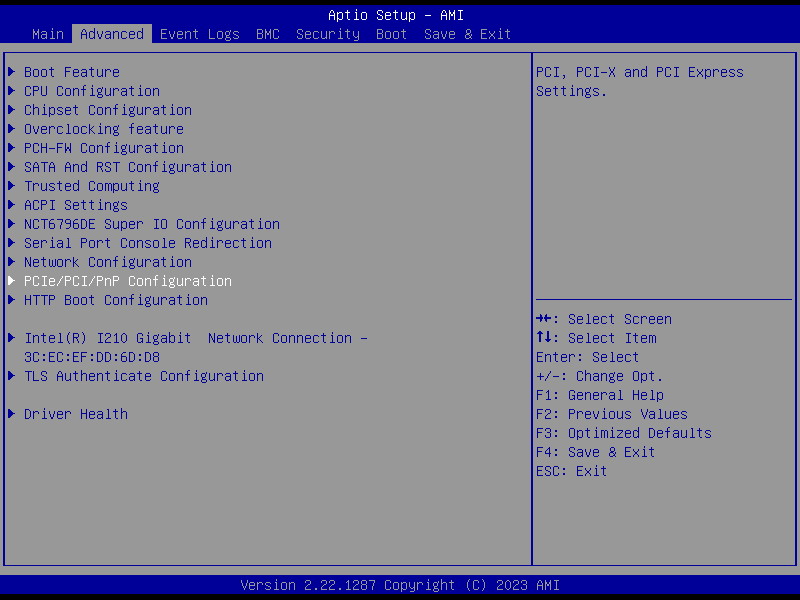Click the arrow beside PCH-FW Configuration
Viewport: 800px width, 600px height.
tap(12, 148)
